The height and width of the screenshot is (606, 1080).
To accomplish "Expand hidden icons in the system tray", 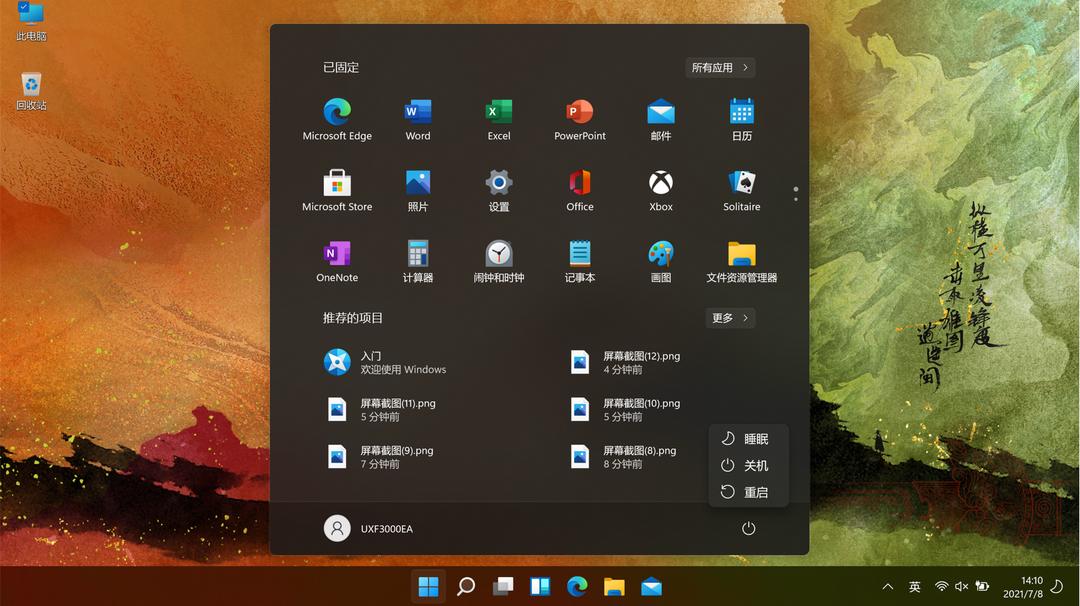I will [x=887, y=587].
